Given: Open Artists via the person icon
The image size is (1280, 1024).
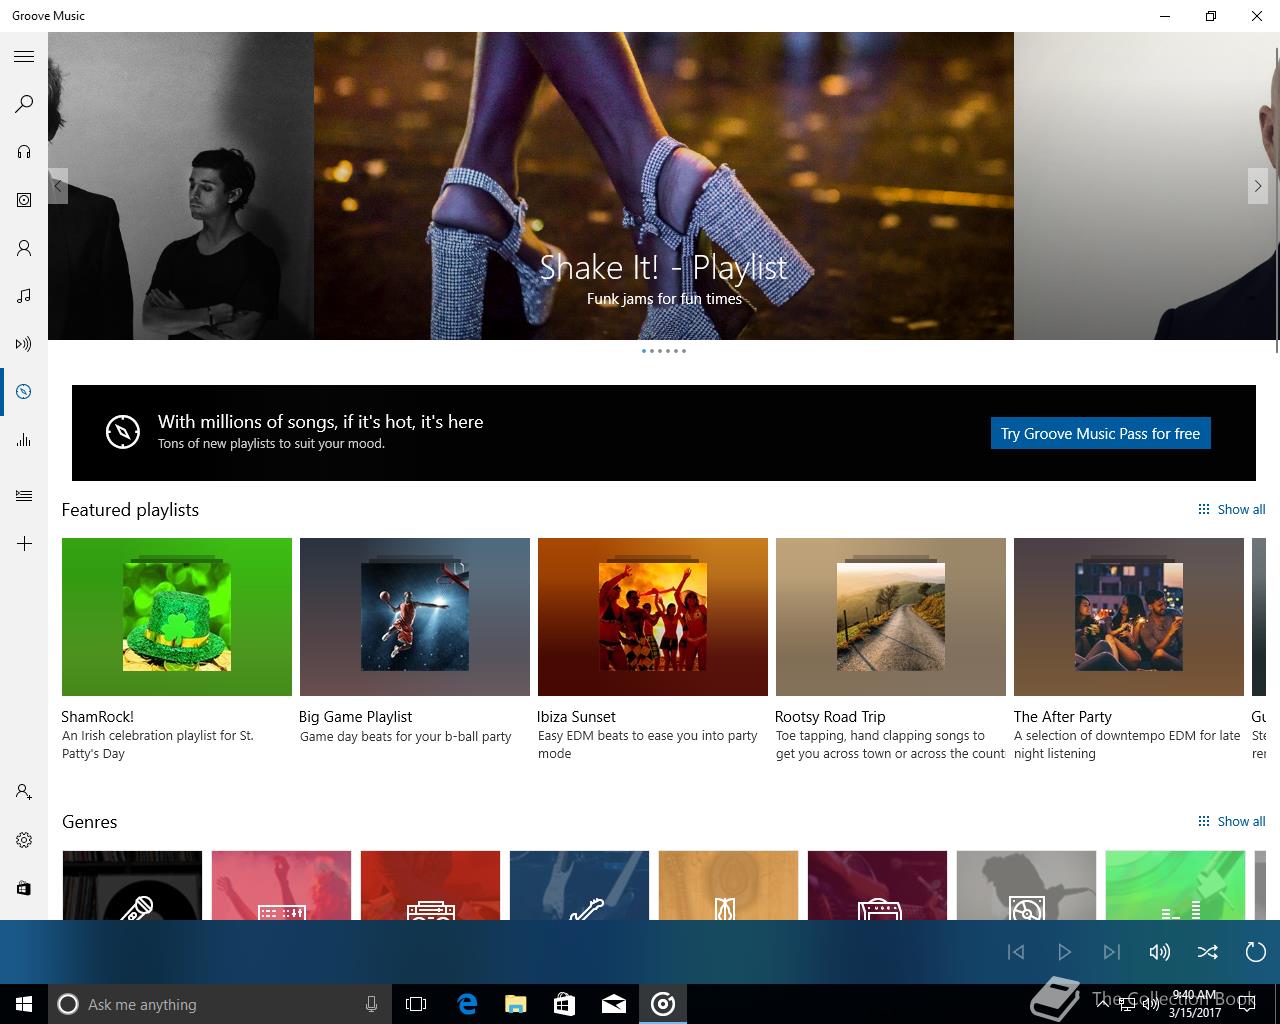Looking at the screenshot, I should click(24, 248).
